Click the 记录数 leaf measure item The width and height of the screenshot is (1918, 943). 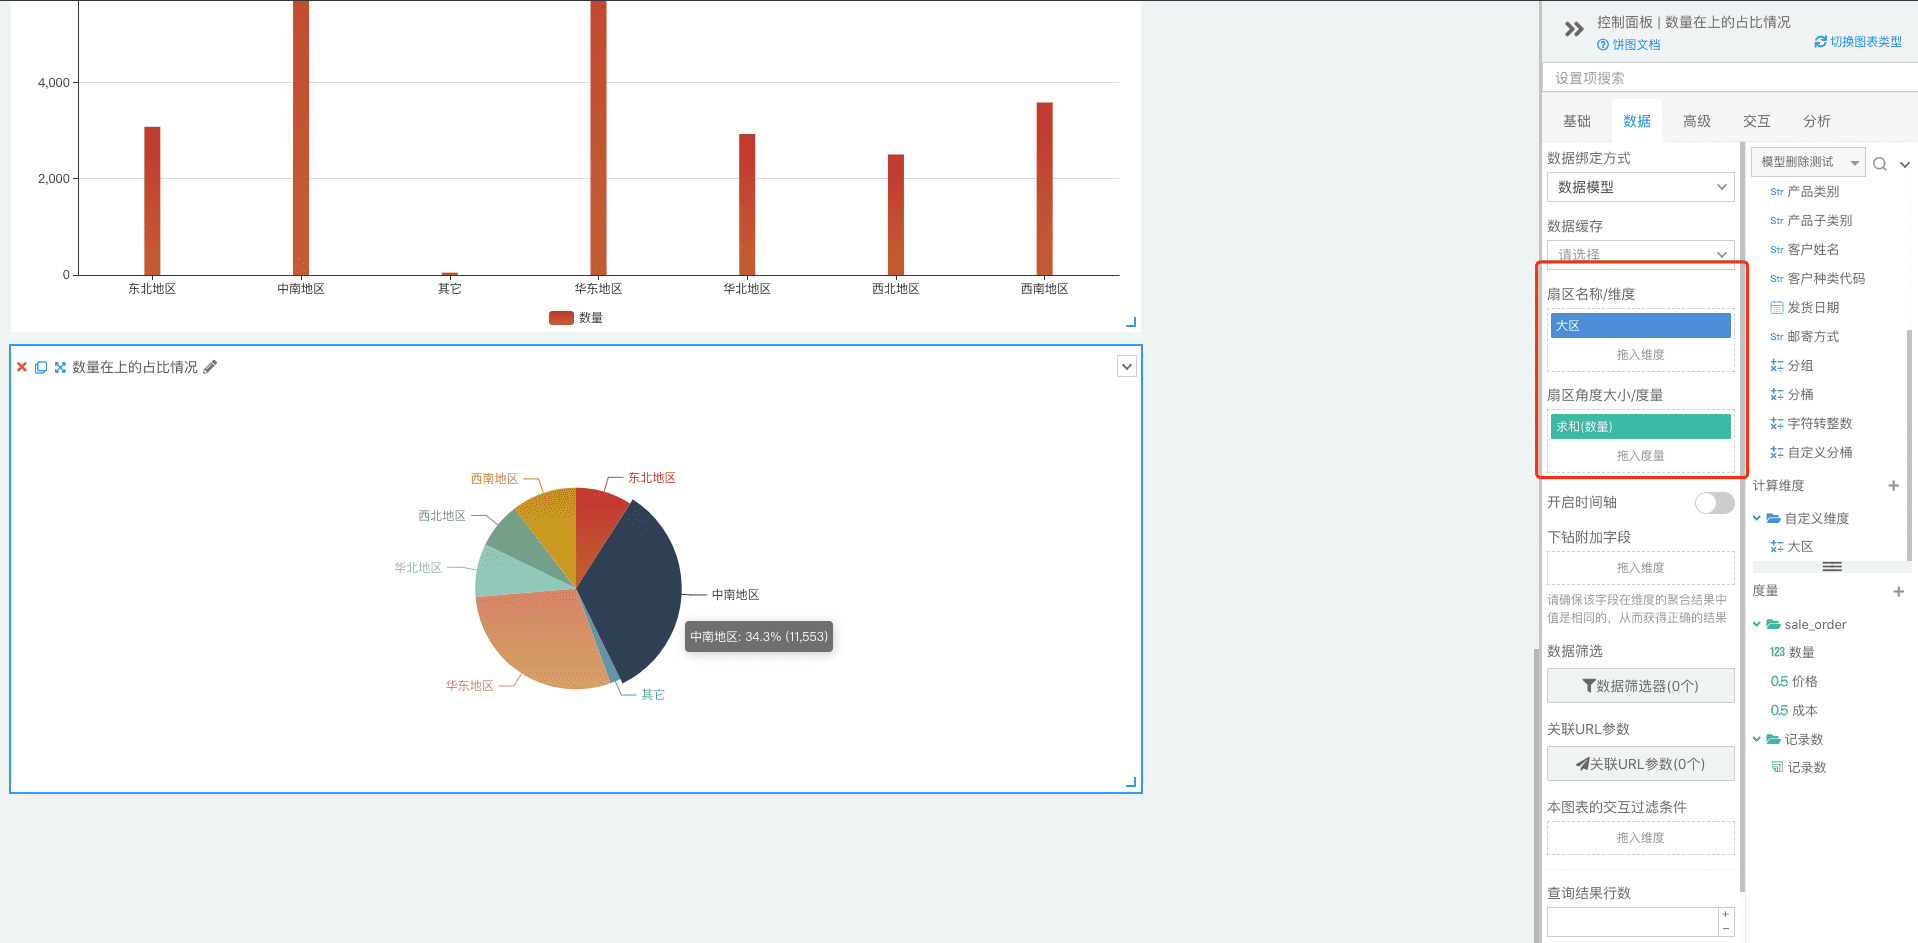(x=1799, y=767)
